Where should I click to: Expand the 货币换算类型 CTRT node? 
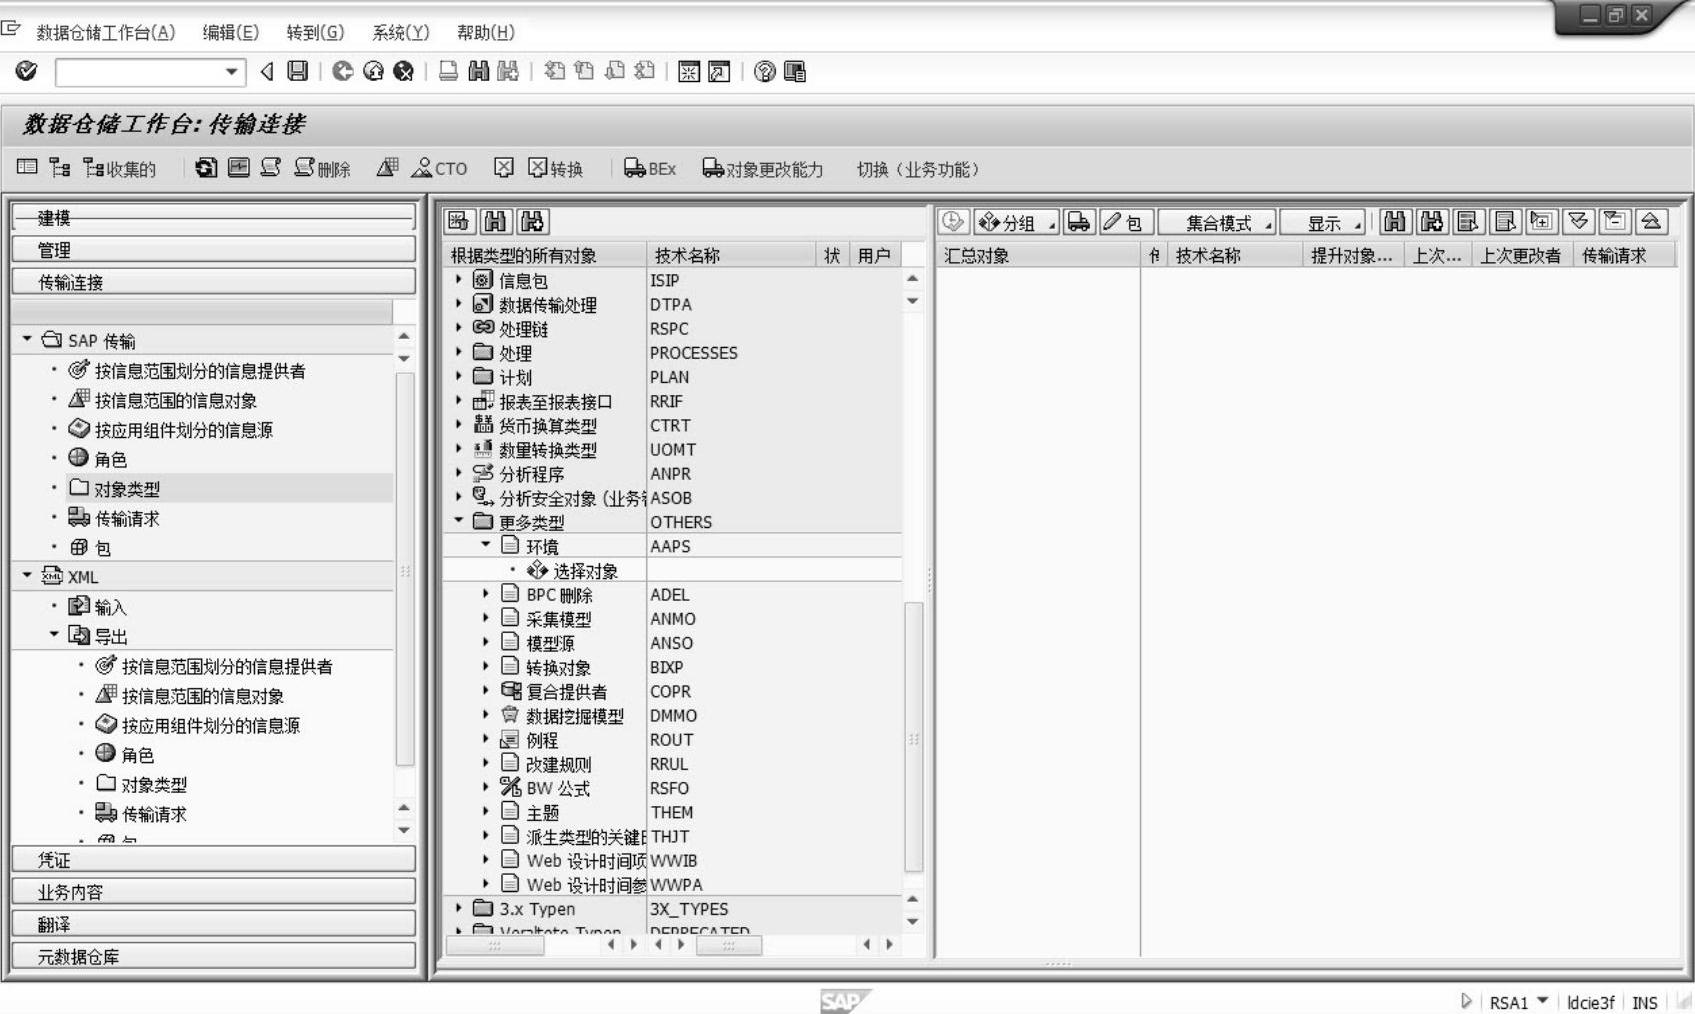tap(459, 425)
